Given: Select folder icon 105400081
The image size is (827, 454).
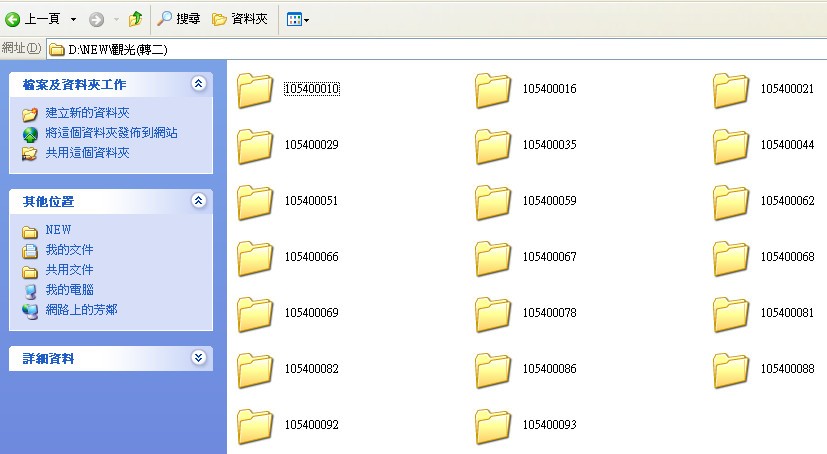Looking at the screenshot, I should (x=730, y=315).
